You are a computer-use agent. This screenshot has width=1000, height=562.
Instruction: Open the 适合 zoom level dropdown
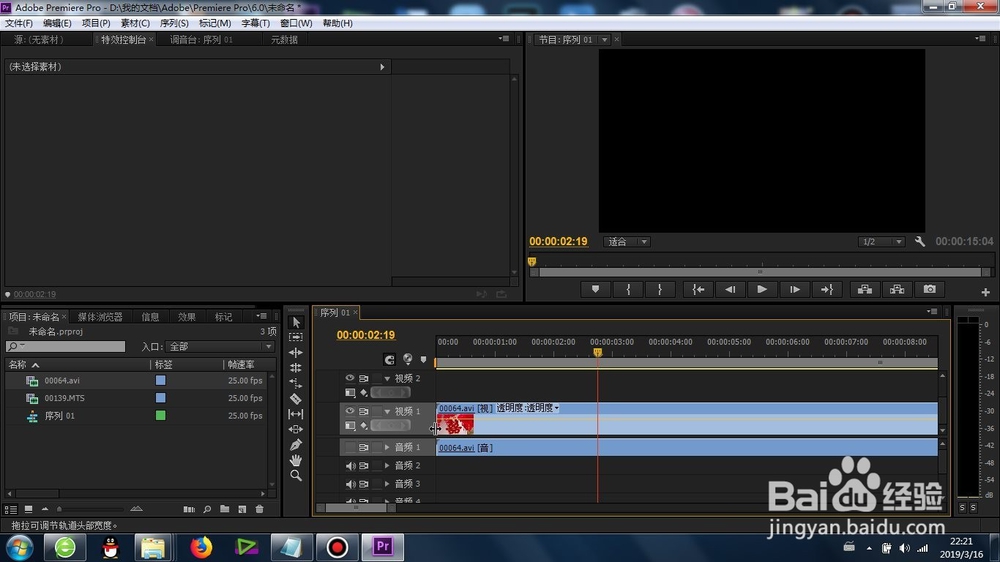click(626, 242)
